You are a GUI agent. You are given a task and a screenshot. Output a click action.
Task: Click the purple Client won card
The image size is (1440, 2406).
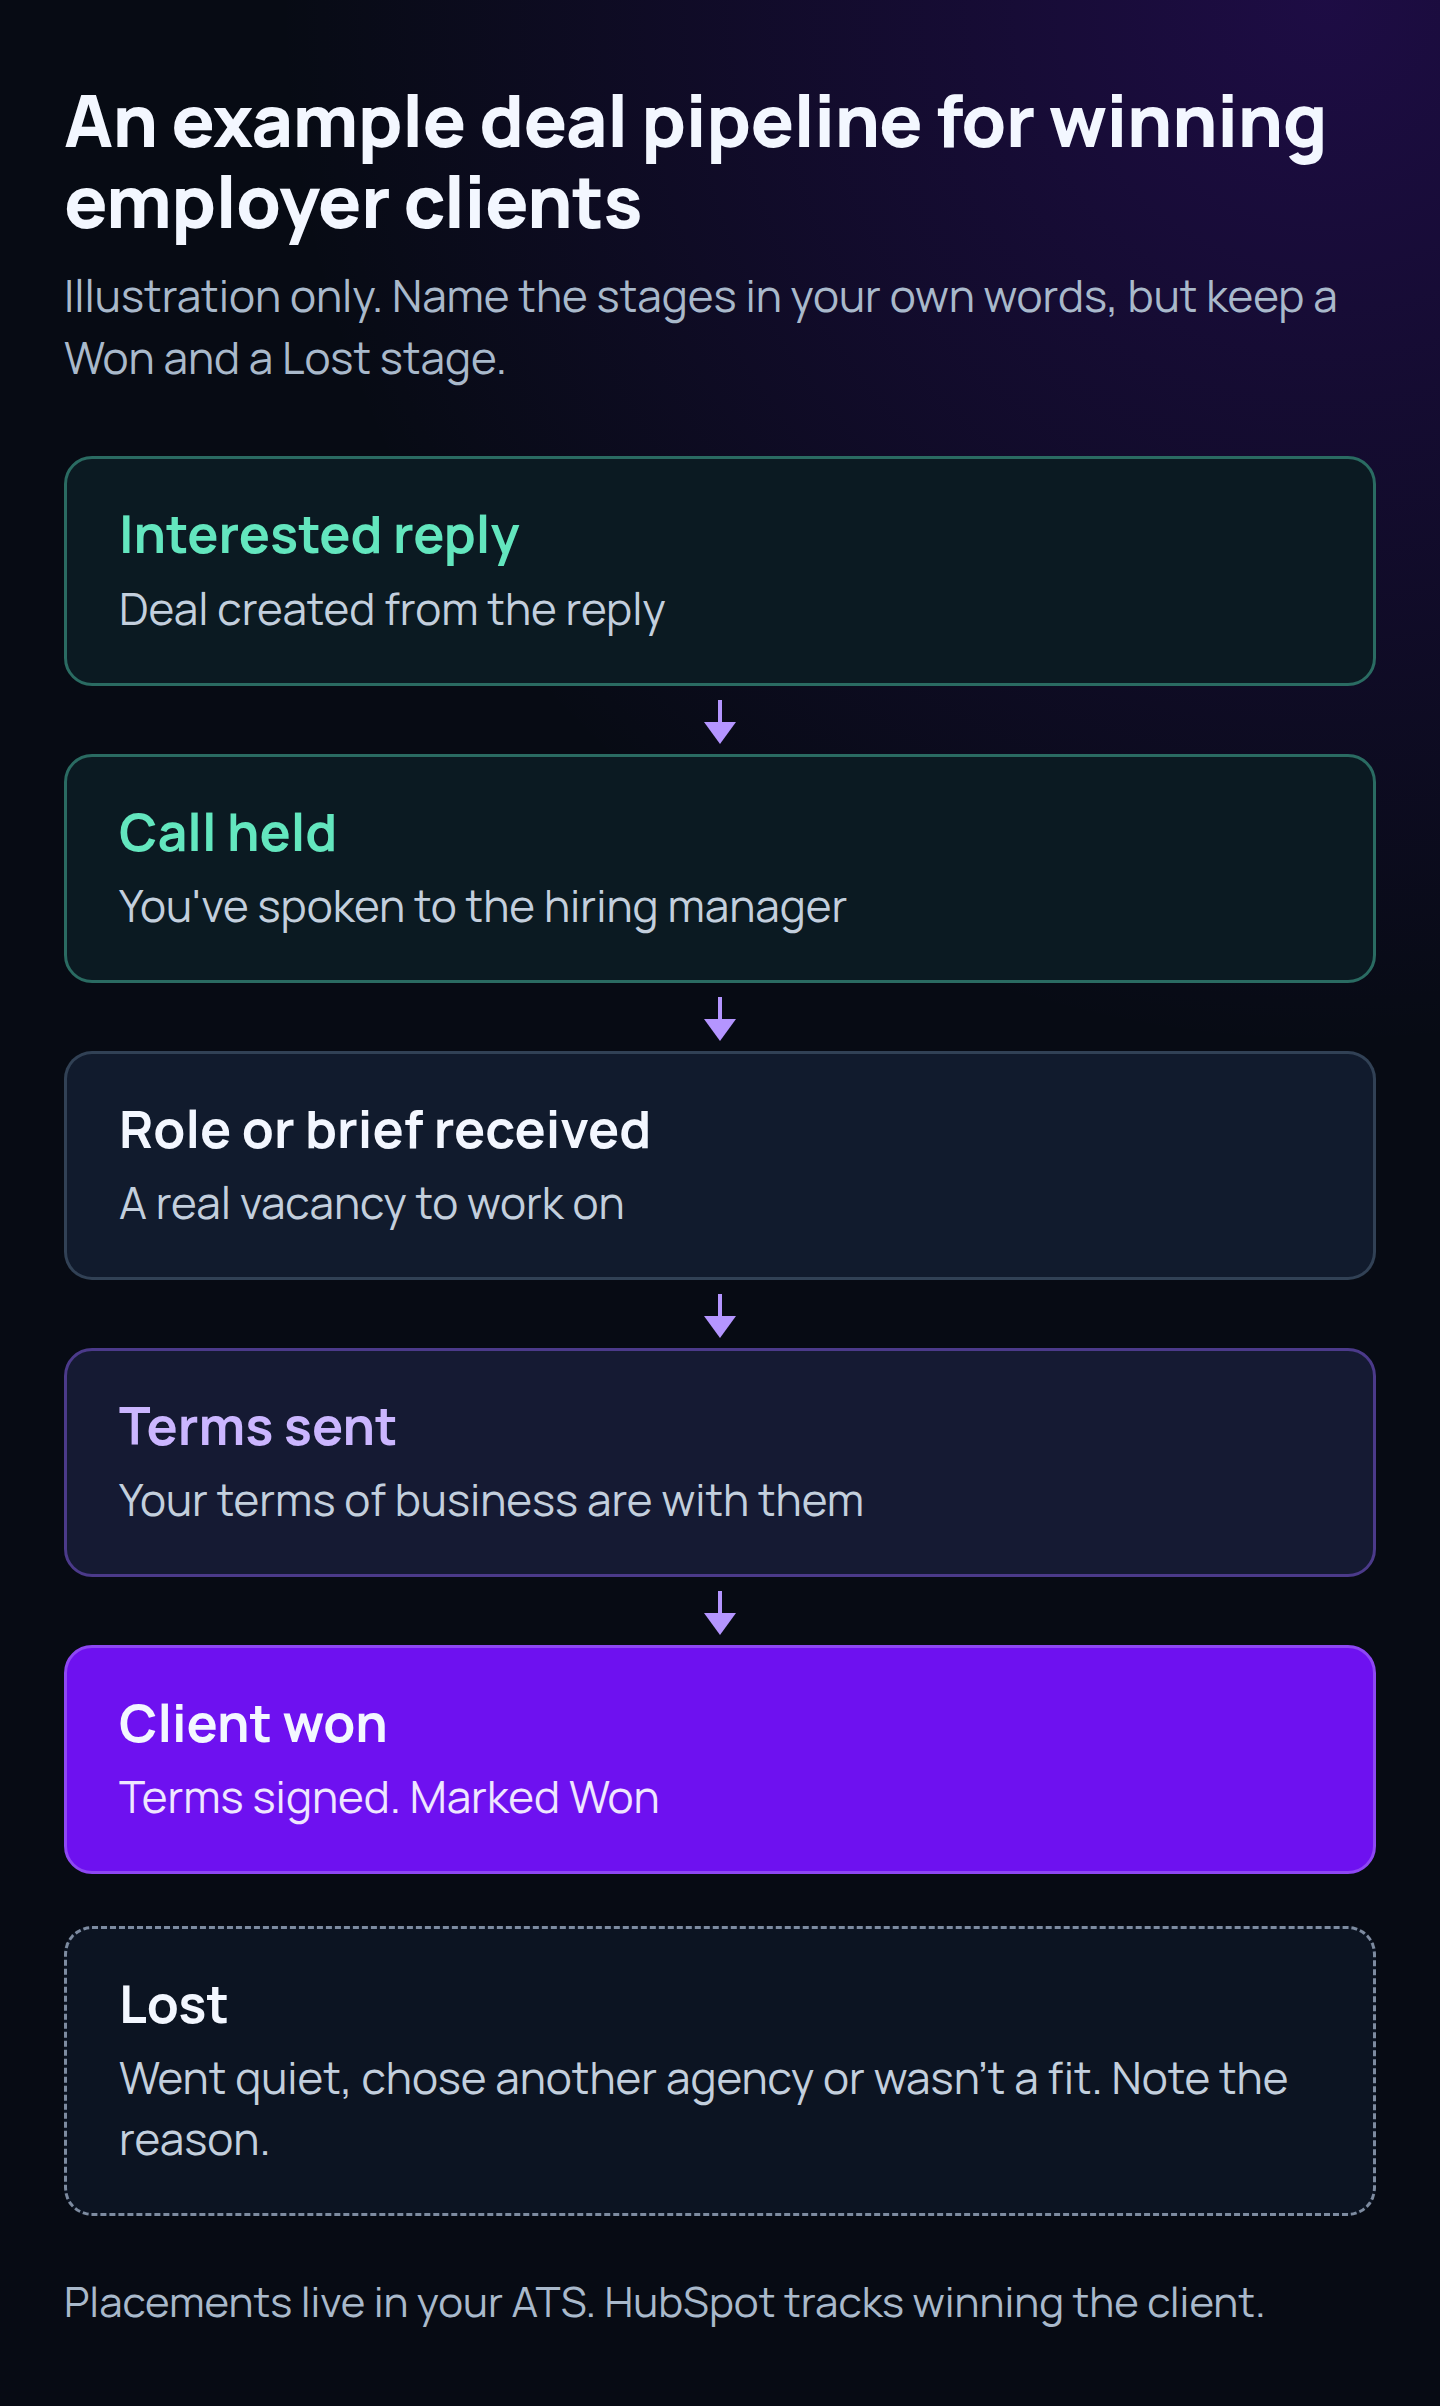click(x=720, y=1759)
